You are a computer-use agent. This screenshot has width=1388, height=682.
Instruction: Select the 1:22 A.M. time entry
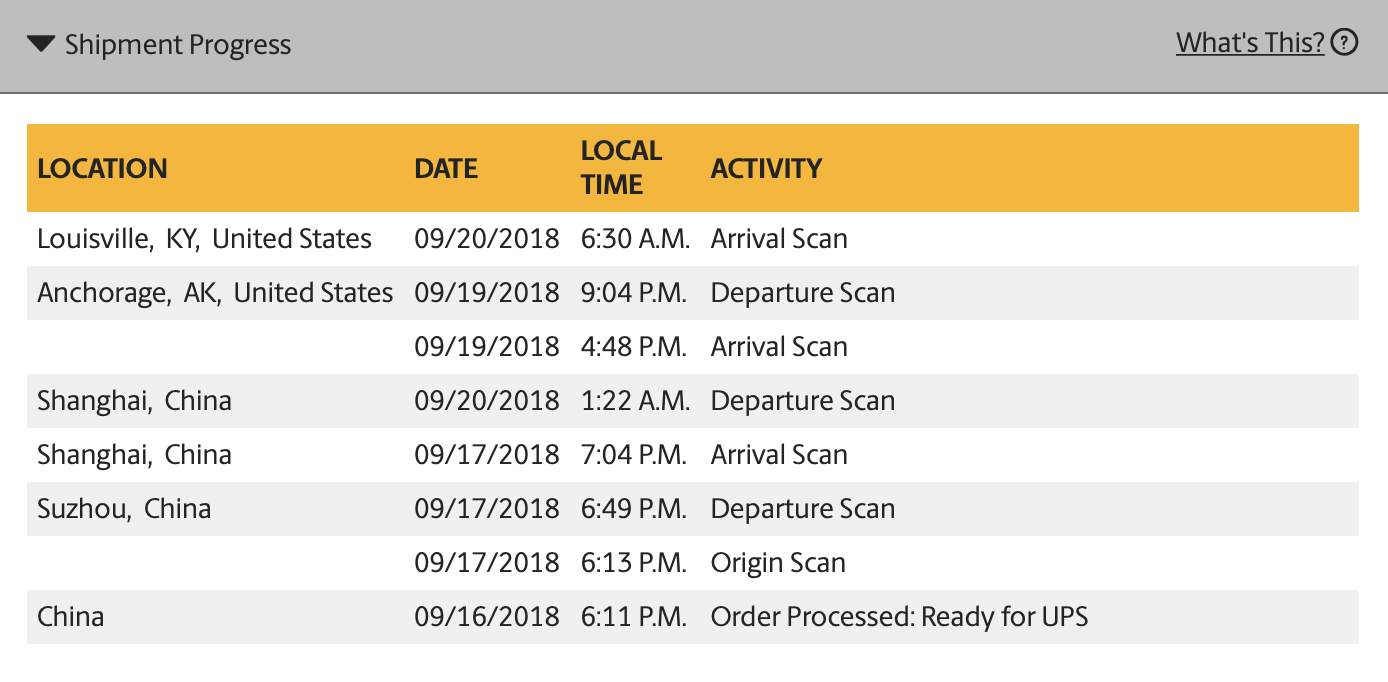coord(635,401)
